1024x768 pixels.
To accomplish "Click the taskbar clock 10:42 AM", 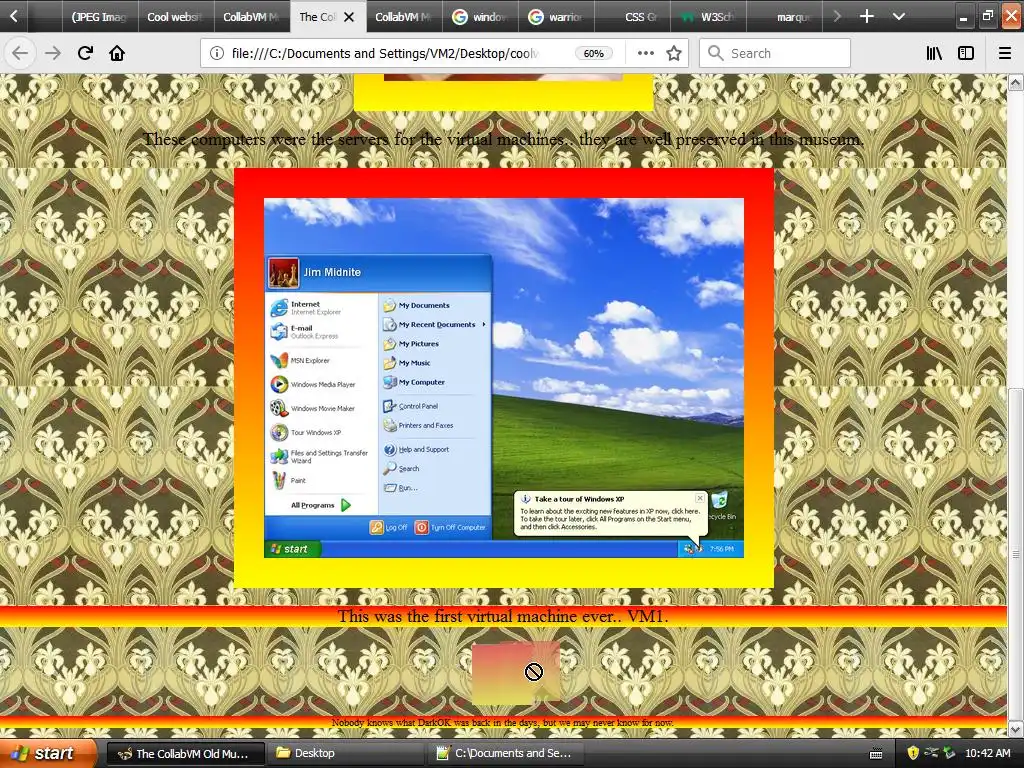I will (x=987, y=753).
